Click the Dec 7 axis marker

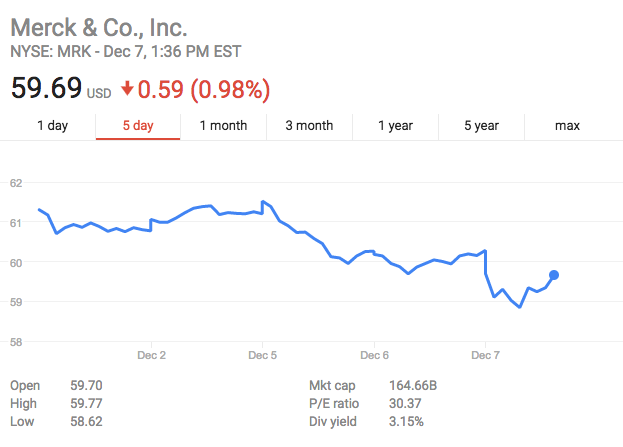coord(485,355)
